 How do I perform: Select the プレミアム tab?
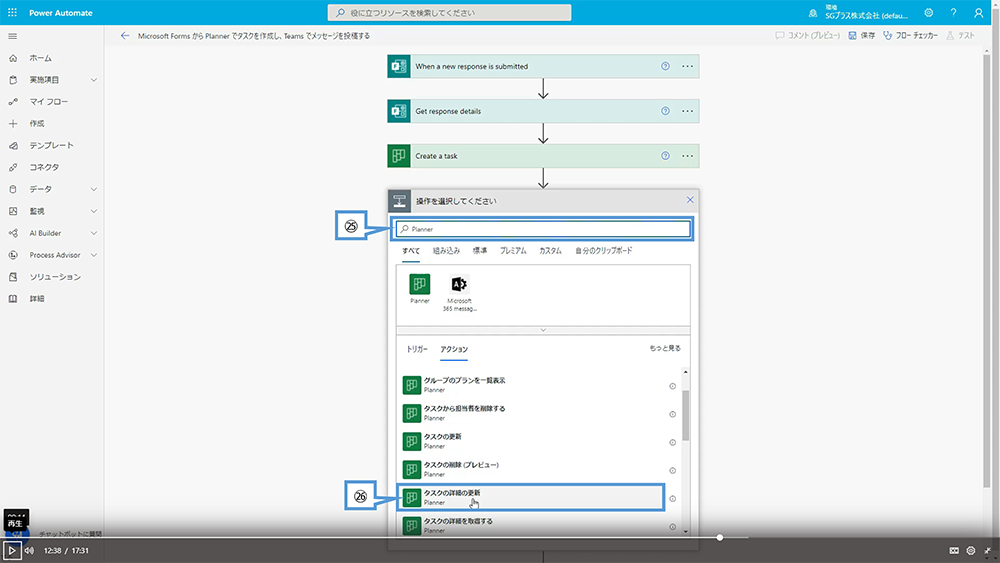pyautogui.click(x=513, y=251)
